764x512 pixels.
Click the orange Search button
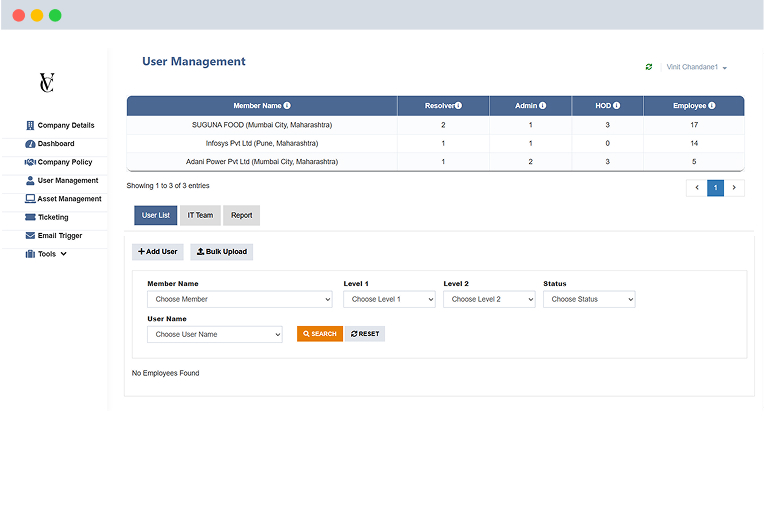tap(320, 334)
